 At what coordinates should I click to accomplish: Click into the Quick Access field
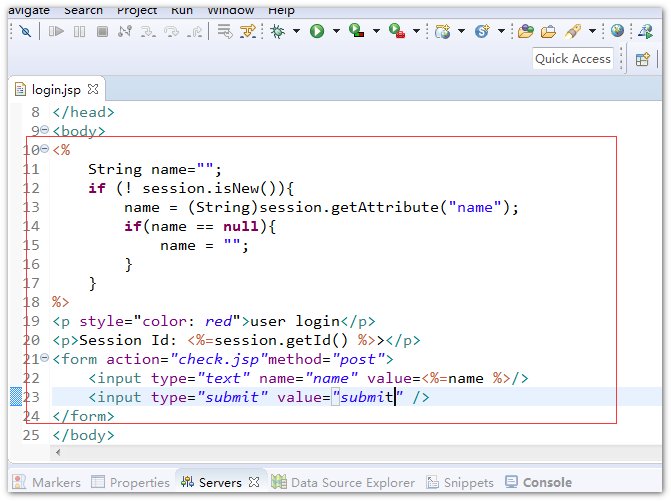coord(572,59)
